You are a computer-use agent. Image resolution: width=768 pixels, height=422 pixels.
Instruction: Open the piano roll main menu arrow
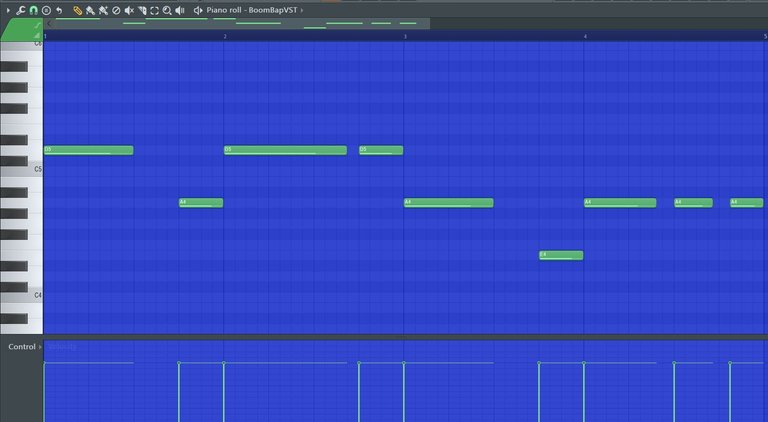(8, 10)
